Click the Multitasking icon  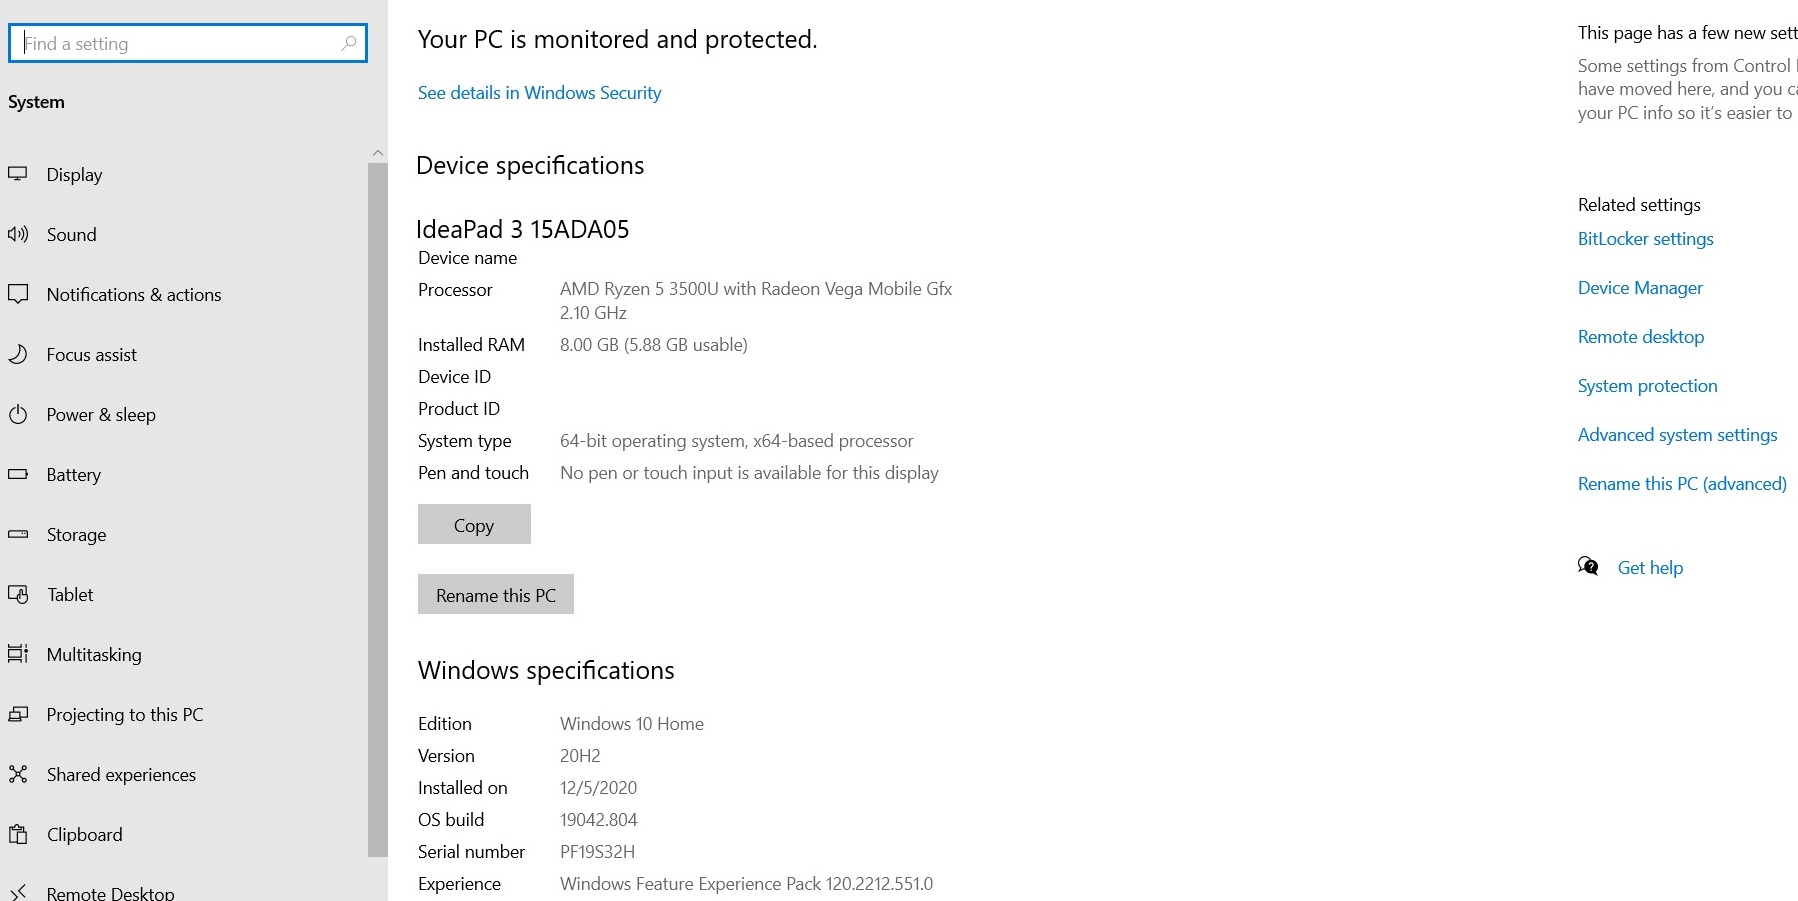point(17,654)
